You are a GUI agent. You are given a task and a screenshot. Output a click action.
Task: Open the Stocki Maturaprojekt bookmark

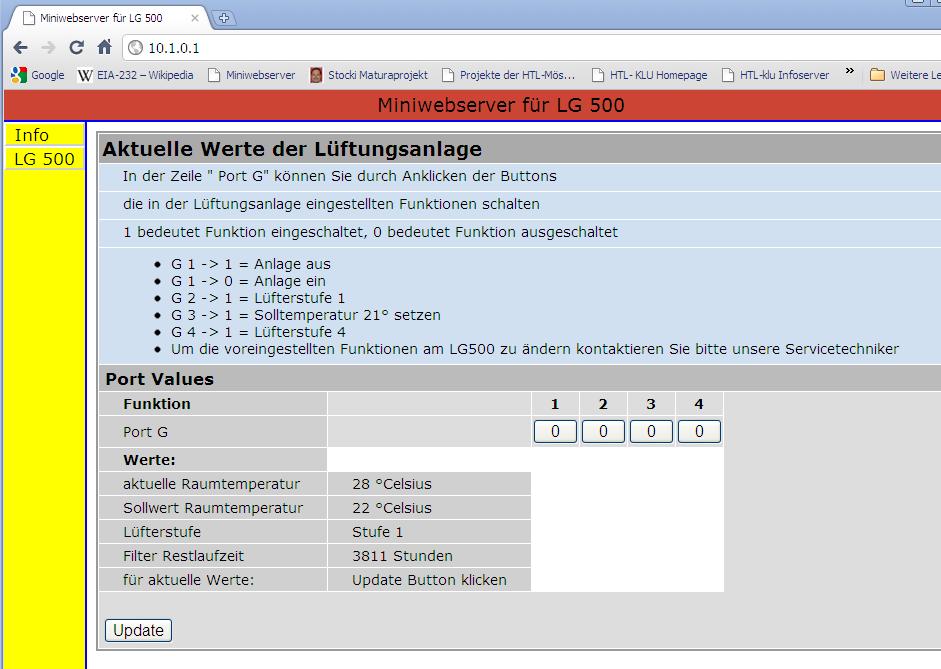click(x=368, y=75)
